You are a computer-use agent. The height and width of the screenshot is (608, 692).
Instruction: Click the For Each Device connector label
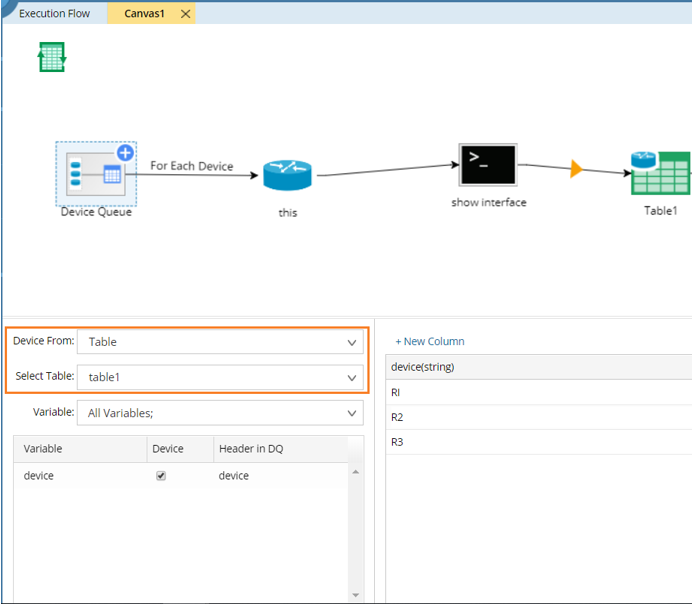coord(191,165)
